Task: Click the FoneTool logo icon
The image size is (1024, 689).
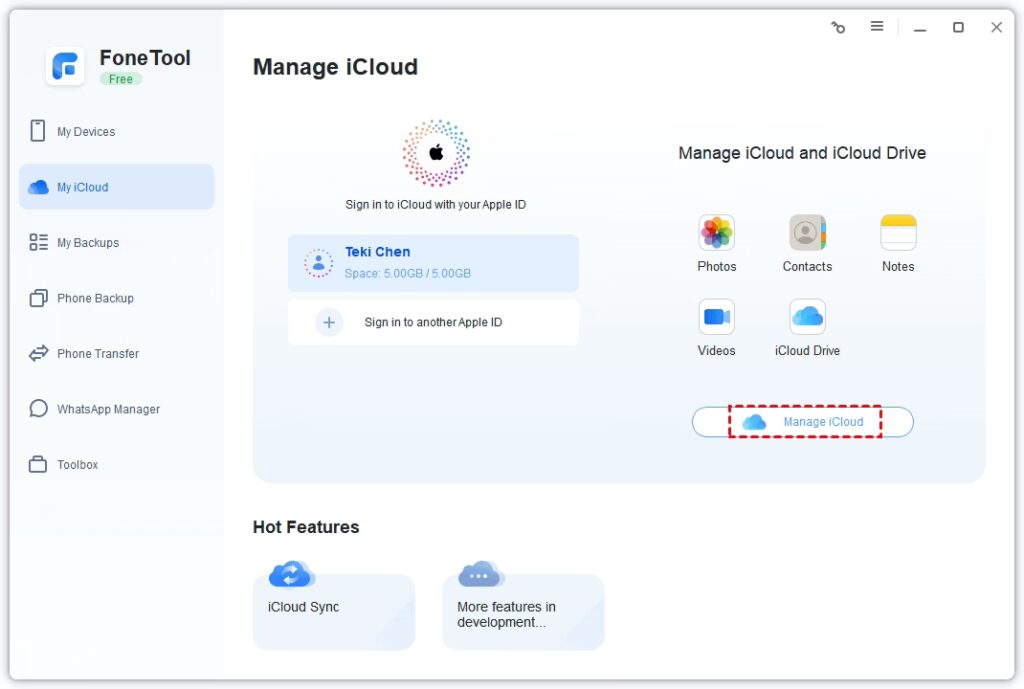Action: [x=66, y=66]
